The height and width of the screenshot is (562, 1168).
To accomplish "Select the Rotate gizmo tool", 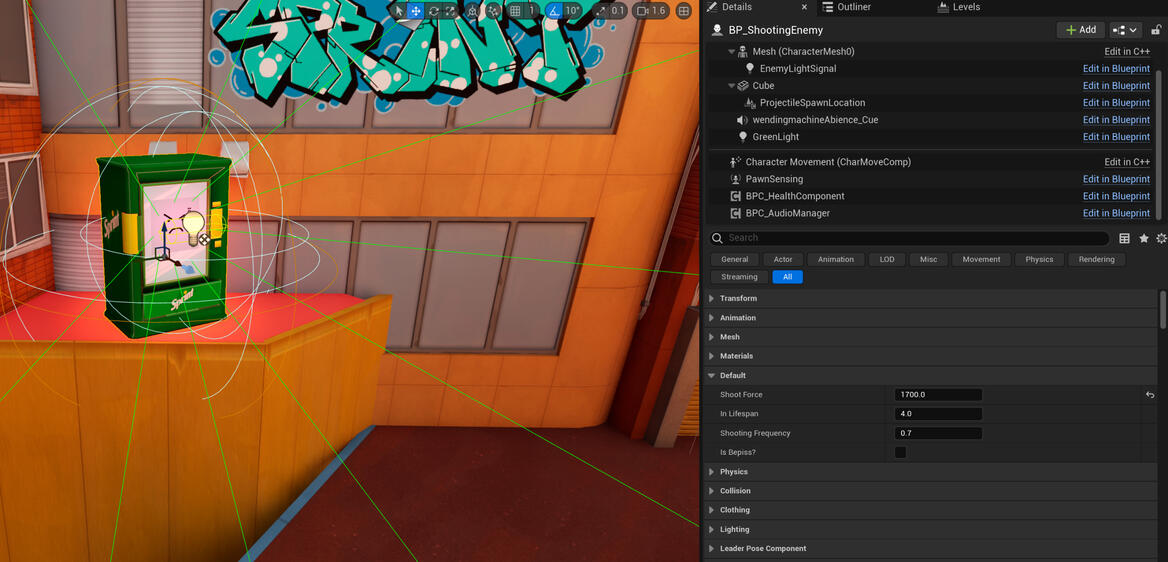I will pos(433,10).
